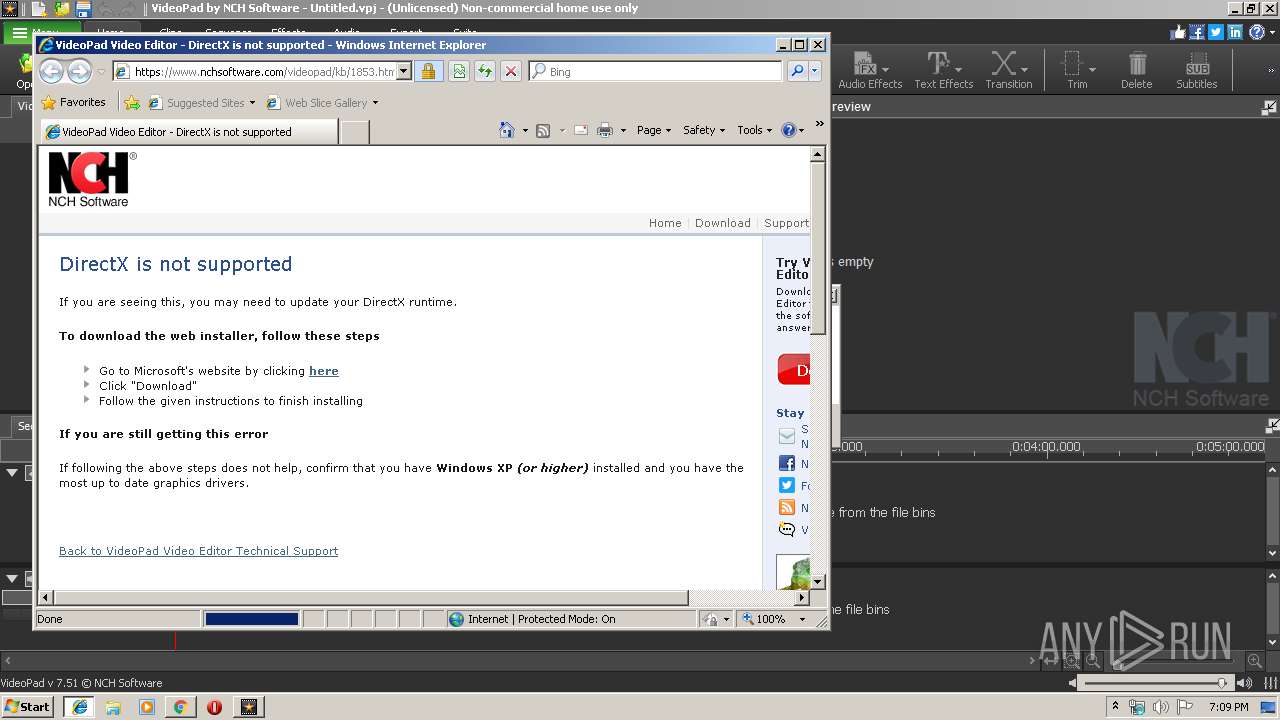Click the thumbs-up Like icon in VideoPad
This screenshot has height=720, width=1280.
point(1177,32)
